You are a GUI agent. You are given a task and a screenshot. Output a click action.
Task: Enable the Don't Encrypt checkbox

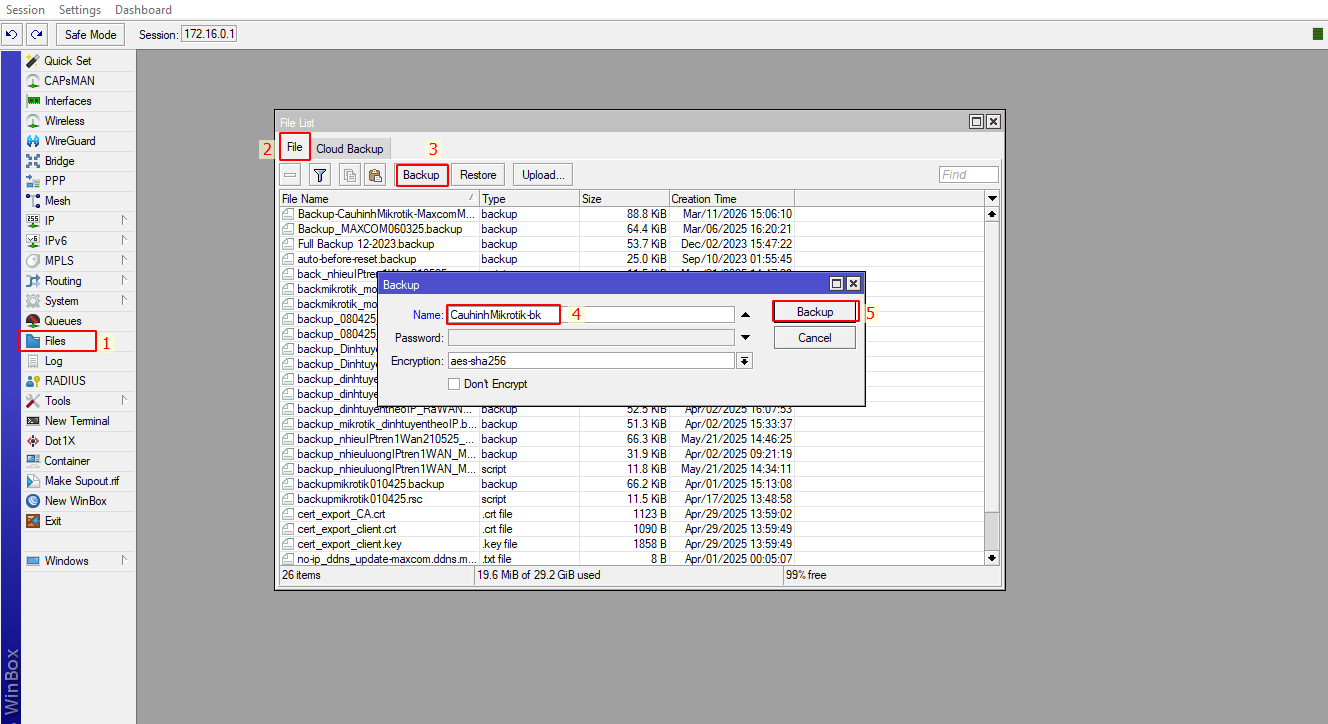454,383
